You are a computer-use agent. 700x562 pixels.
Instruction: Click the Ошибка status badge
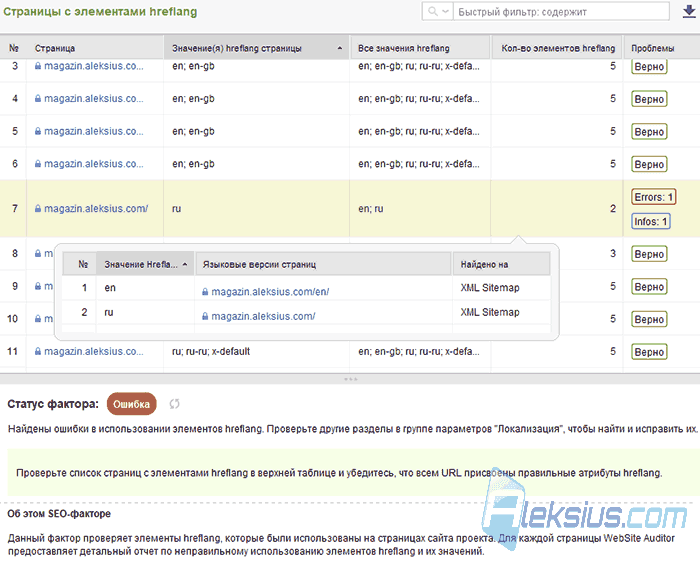pyautogui.click(x=131, y=404)
